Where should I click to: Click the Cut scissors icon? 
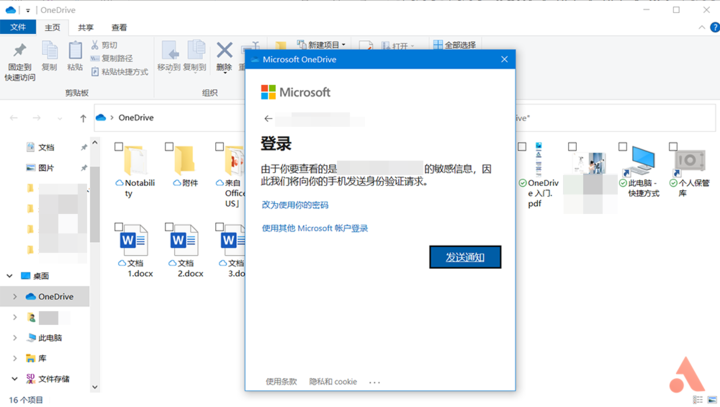95,45
